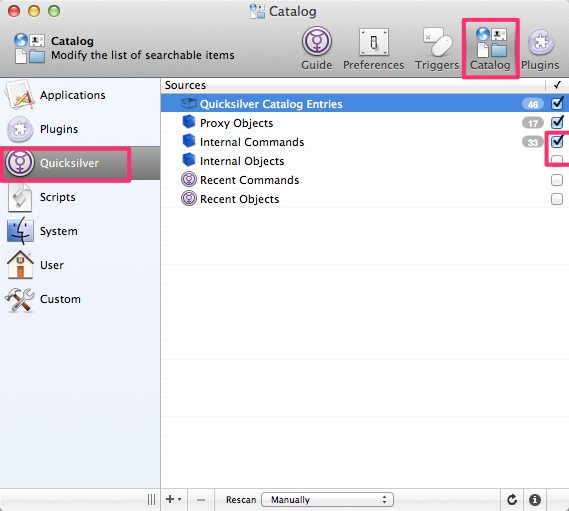569x511 pixels.
Task: Click the Recent Commands Quicksilver icon
Action: pyautogui.click(x=189, y=180)
